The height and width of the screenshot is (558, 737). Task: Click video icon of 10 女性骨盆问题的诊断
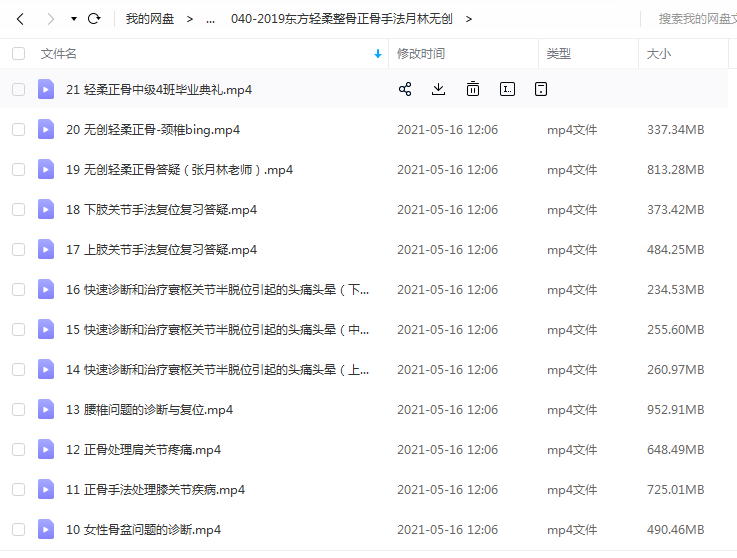click(x=46, y=529)
